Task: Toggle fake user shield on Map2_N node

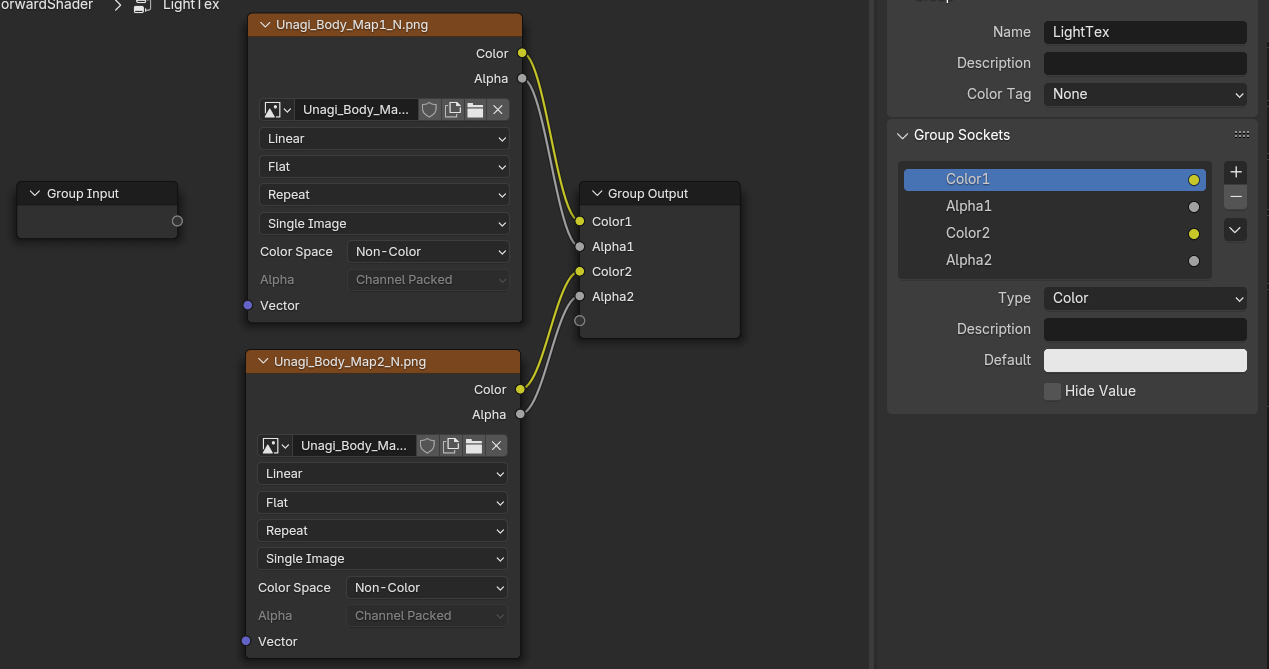Action: click(427, 446)
